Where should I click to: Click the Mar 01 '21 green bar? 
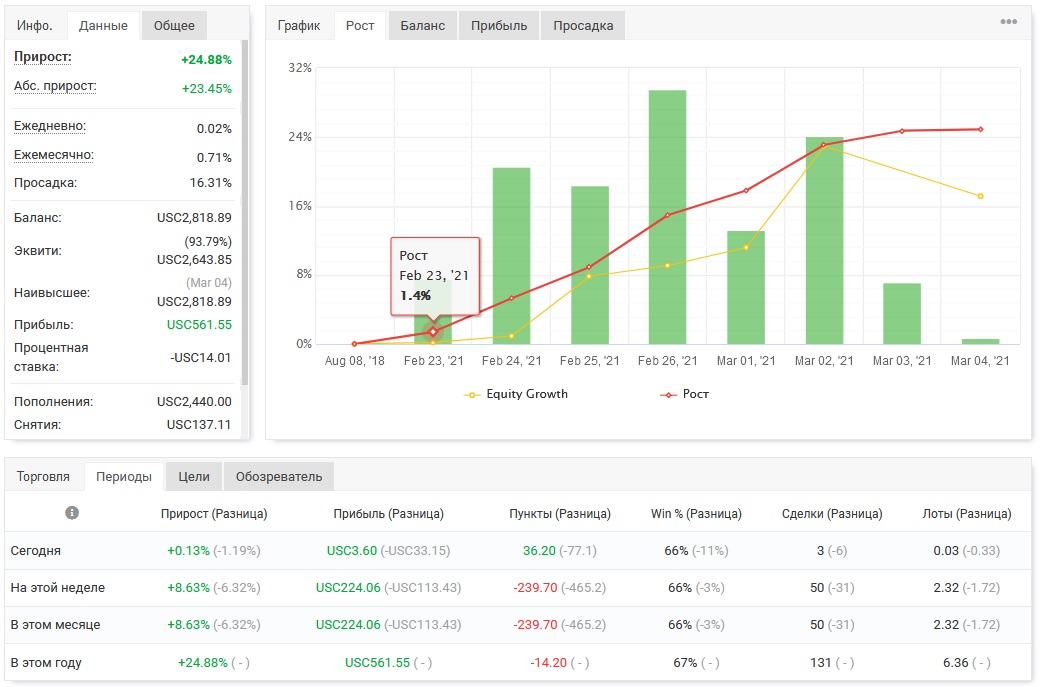click(x=746, y=287)
